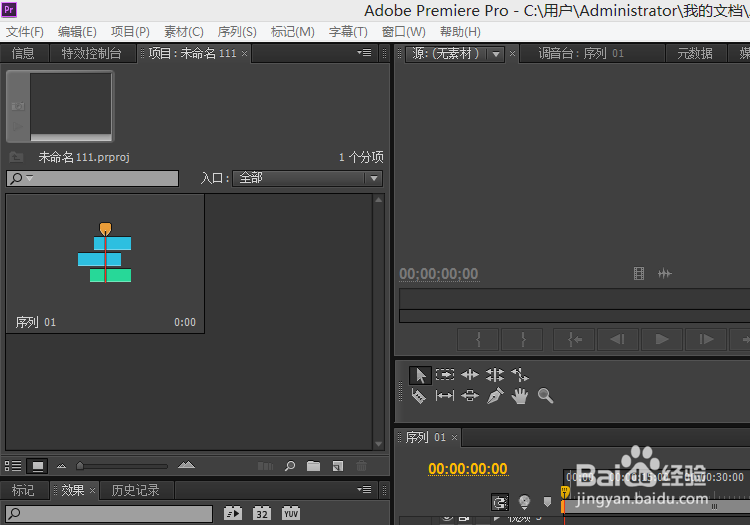Open the 源: (无素材) source dropdown
Image resolution: width=750 pixels, height=525 pixels.
click(x=496, y=54)
